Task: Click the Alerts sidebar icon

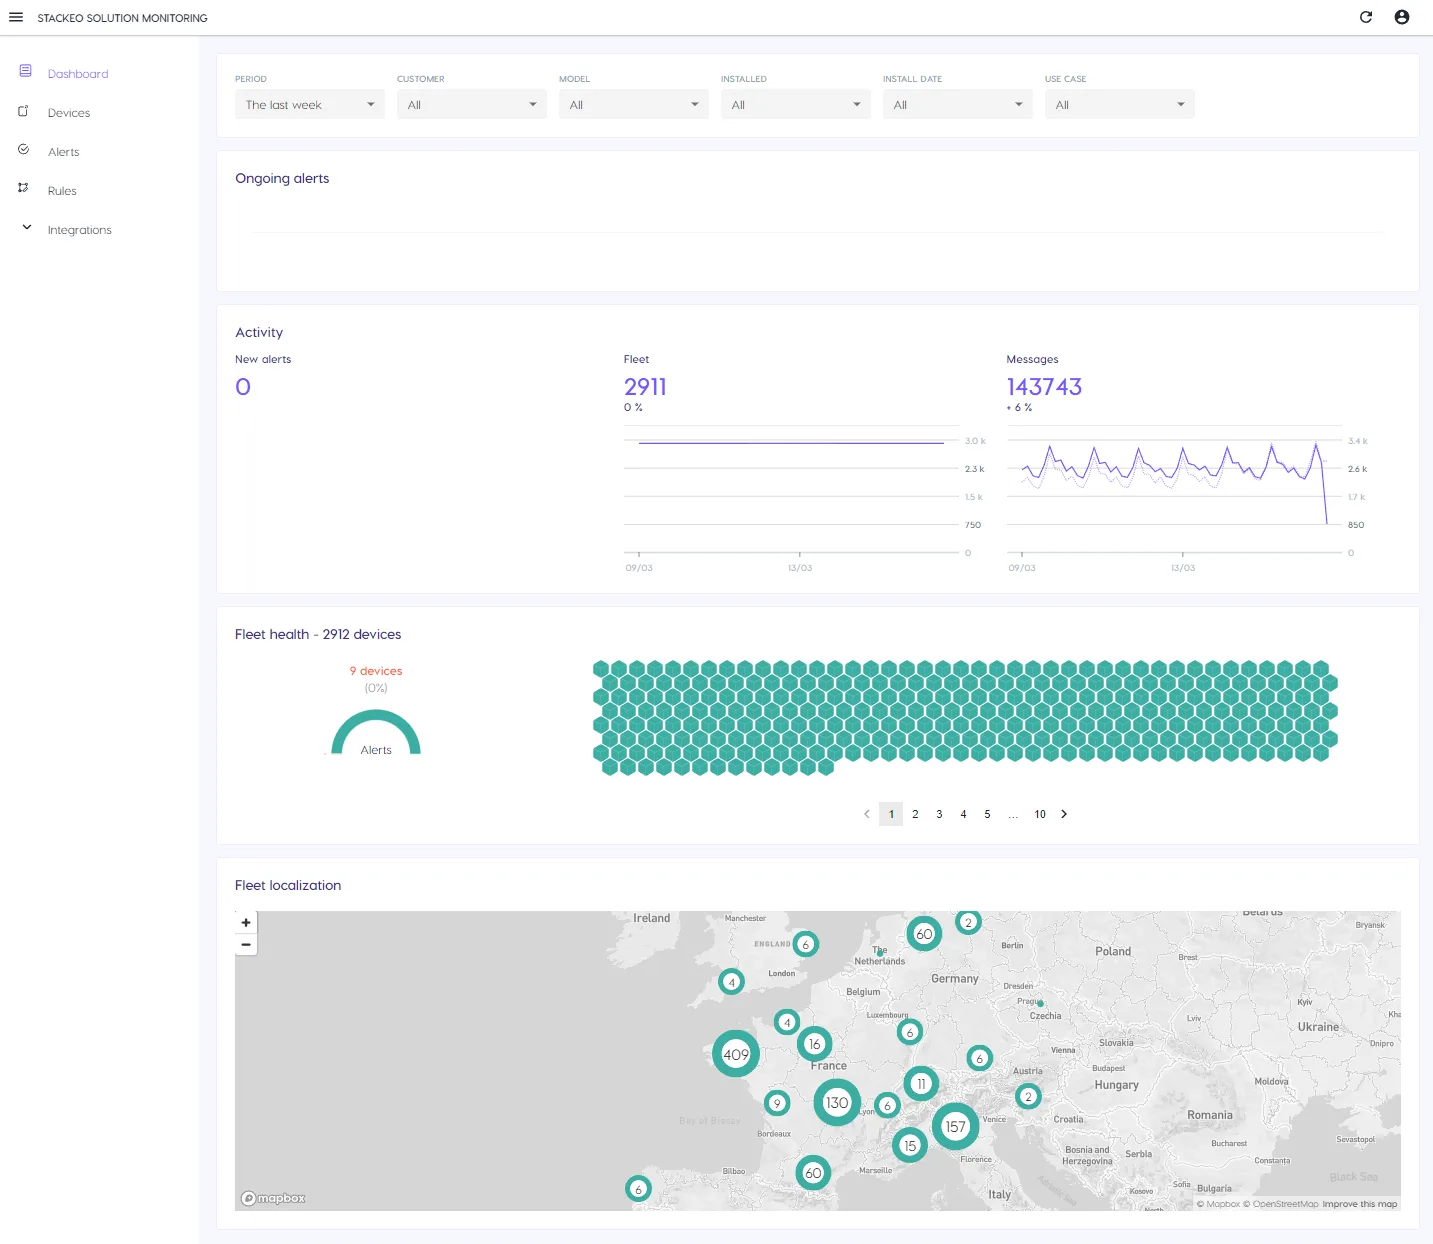Action: click(23, 149)
